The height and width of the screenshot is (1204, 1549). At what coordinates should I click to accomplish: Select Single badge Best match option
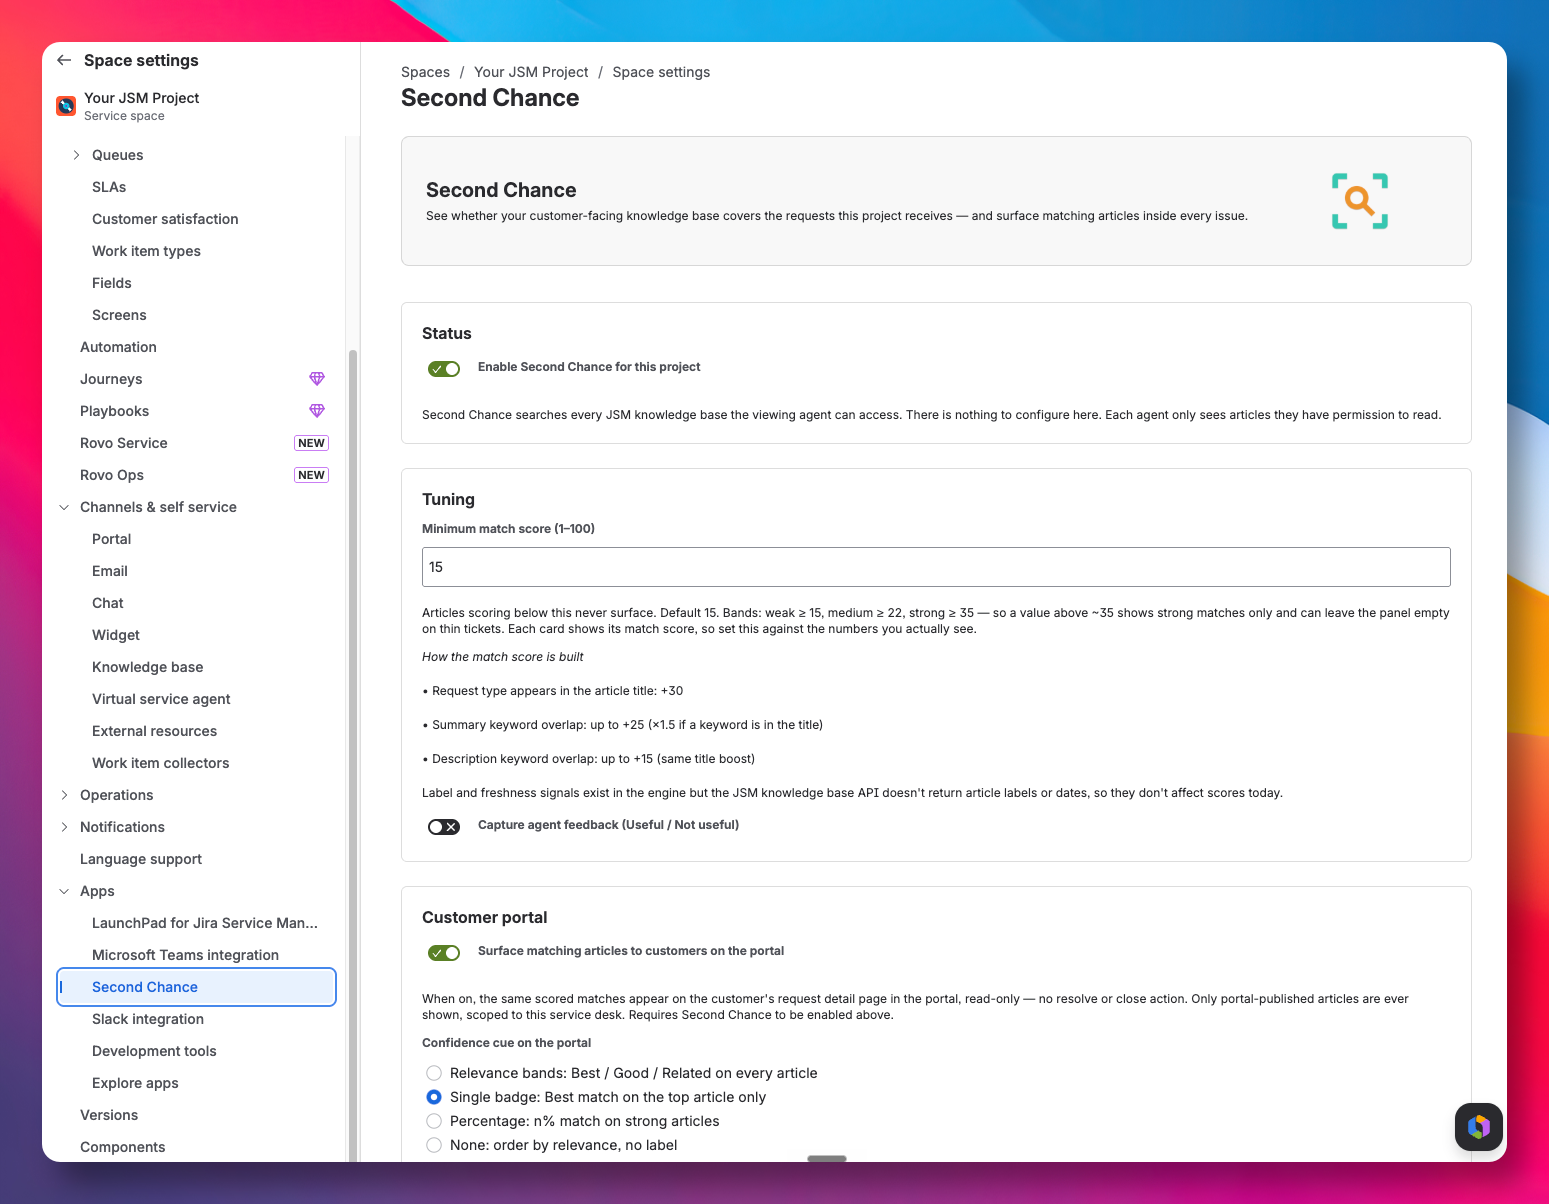(x=434, y=1097)
